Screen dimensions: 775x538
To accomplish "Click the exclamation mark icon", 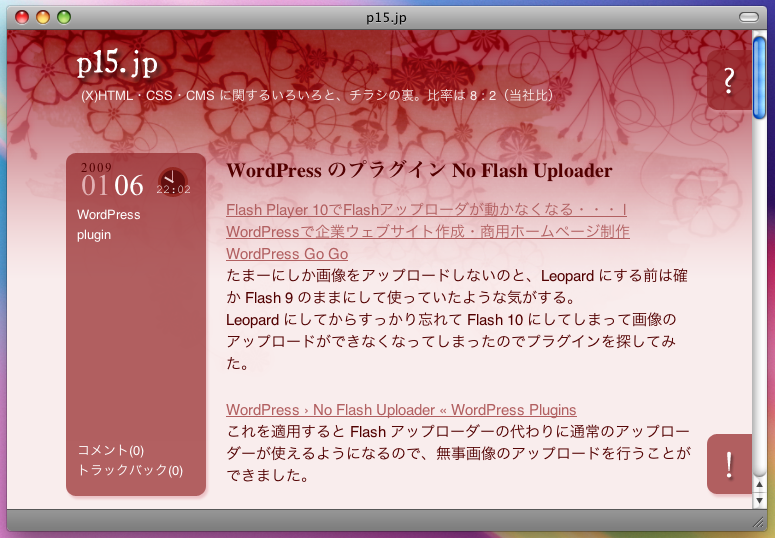I will coord(730,464).
